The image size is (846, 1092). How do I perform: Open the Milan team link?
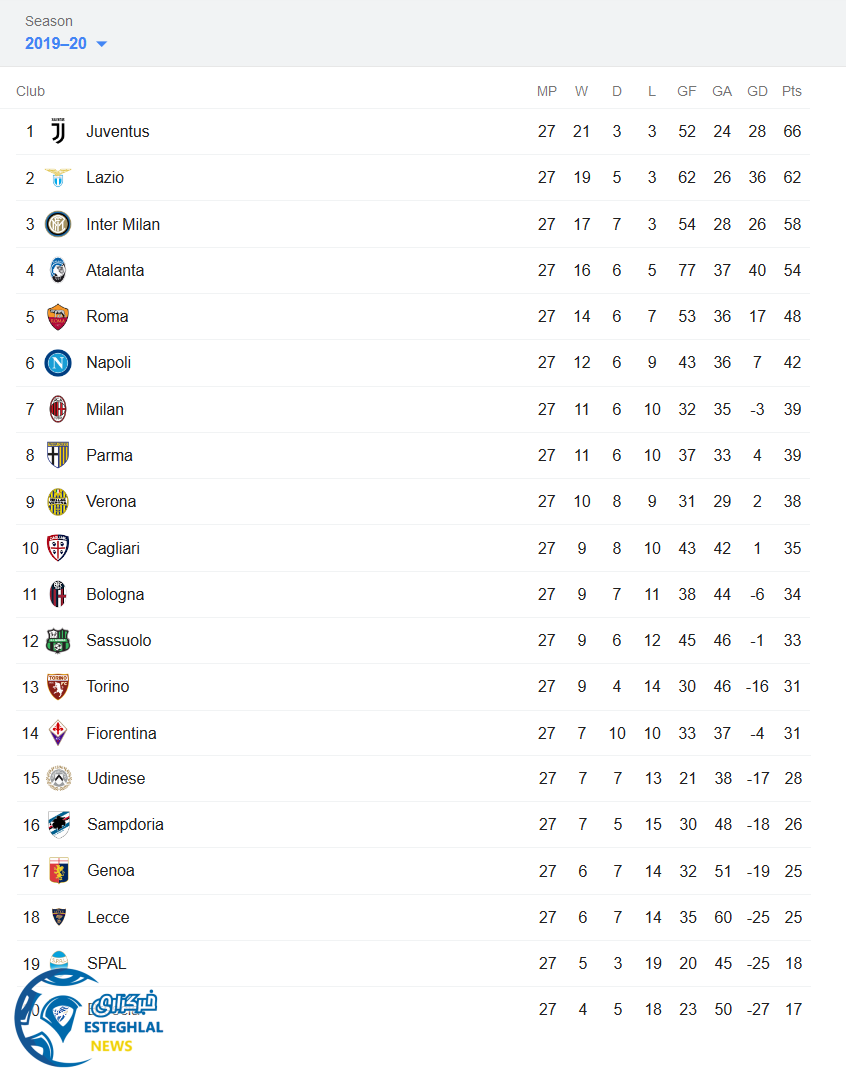coord(105,409)
